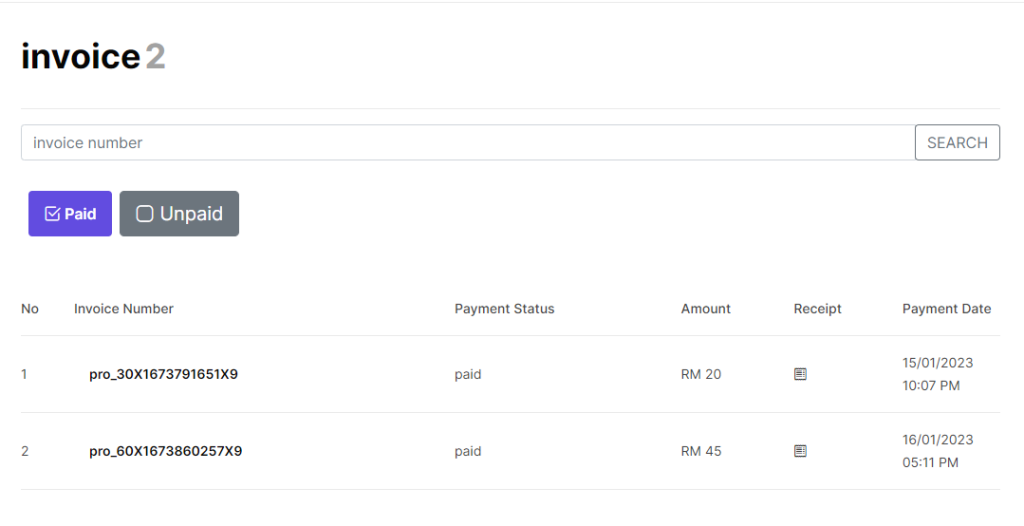This screenshot has height=526, width=1024.
Task: Click the Invoice Number column header
Action: point(123,308)
